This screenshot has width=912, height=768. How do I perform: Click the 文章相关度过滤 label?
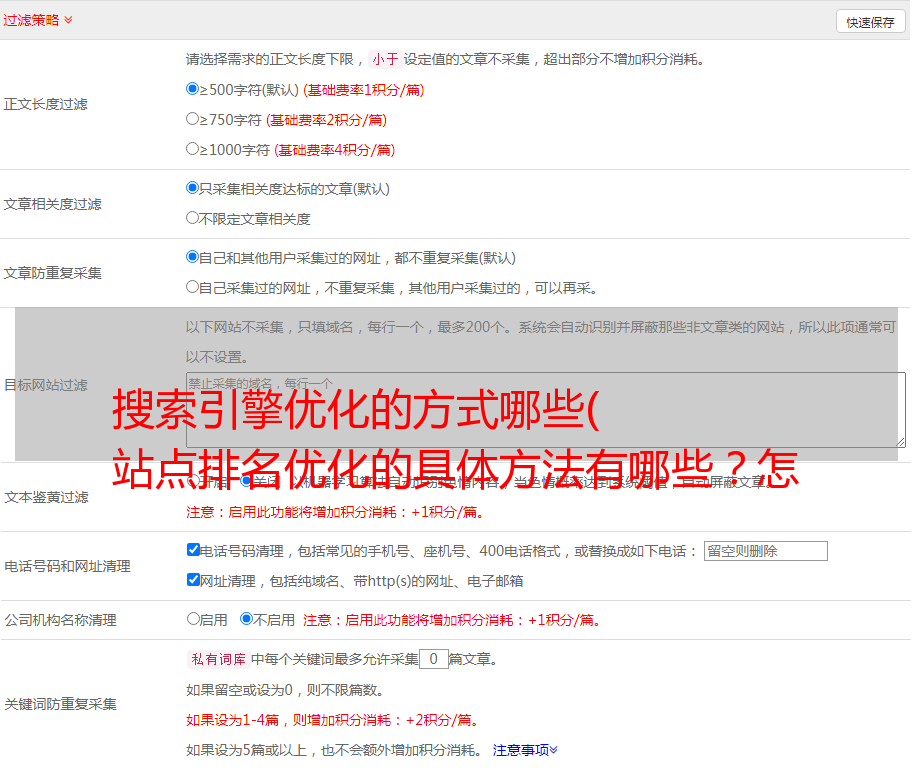click(x=52, y=204)
